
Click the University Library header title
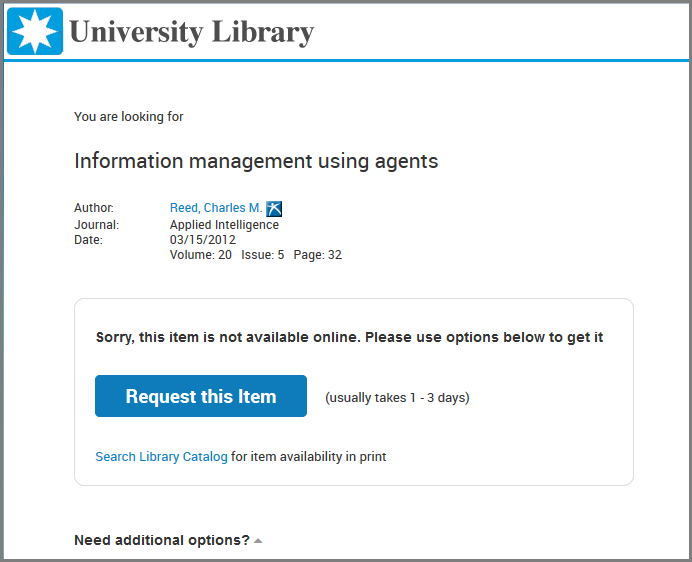point(191,32)
